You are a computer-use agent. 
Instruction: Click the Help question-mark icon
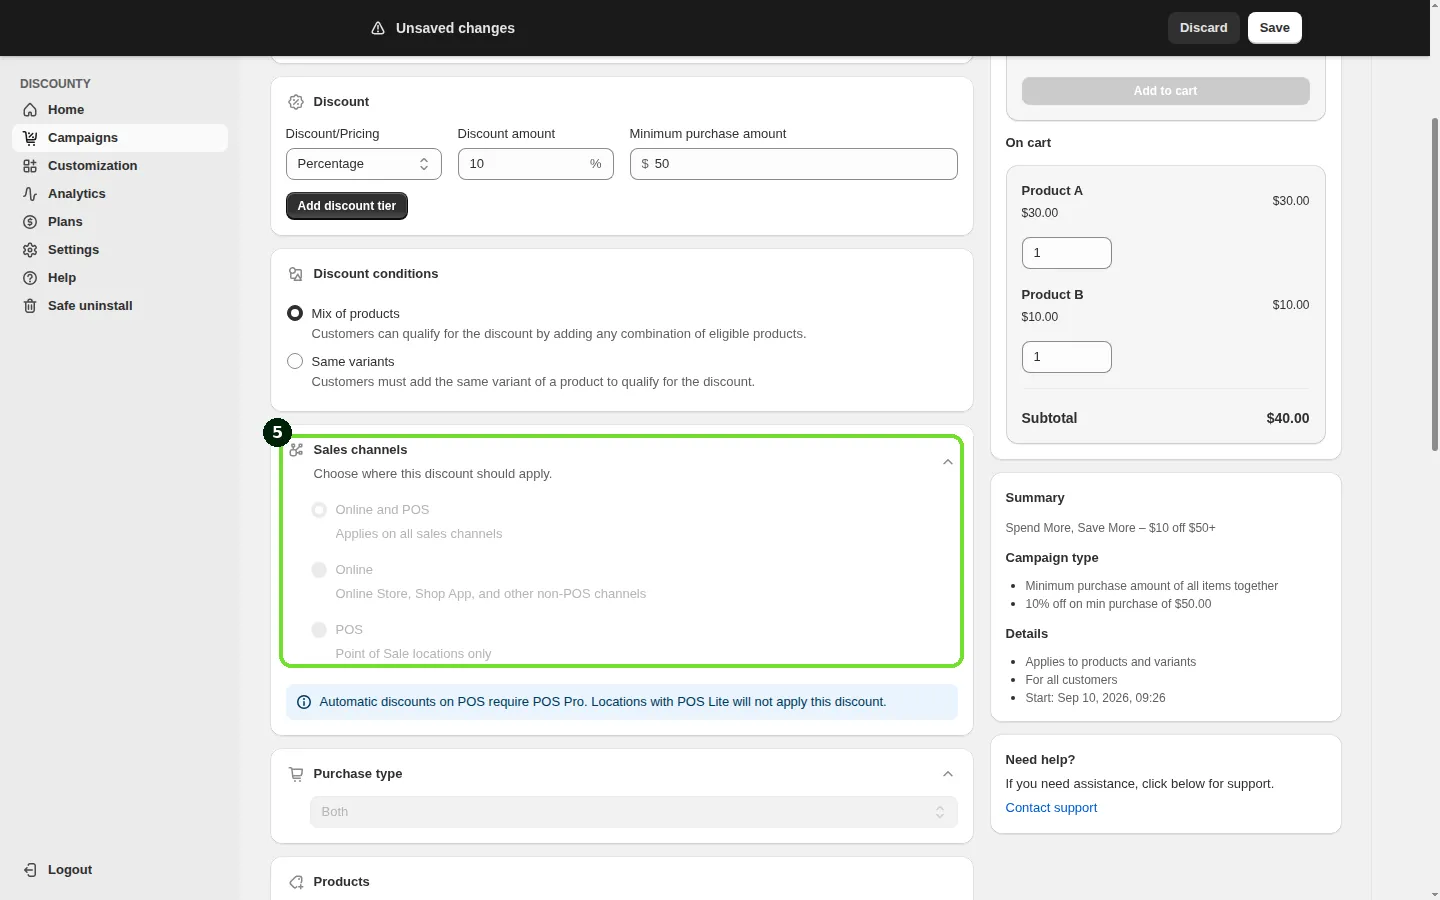click(30, 278)
